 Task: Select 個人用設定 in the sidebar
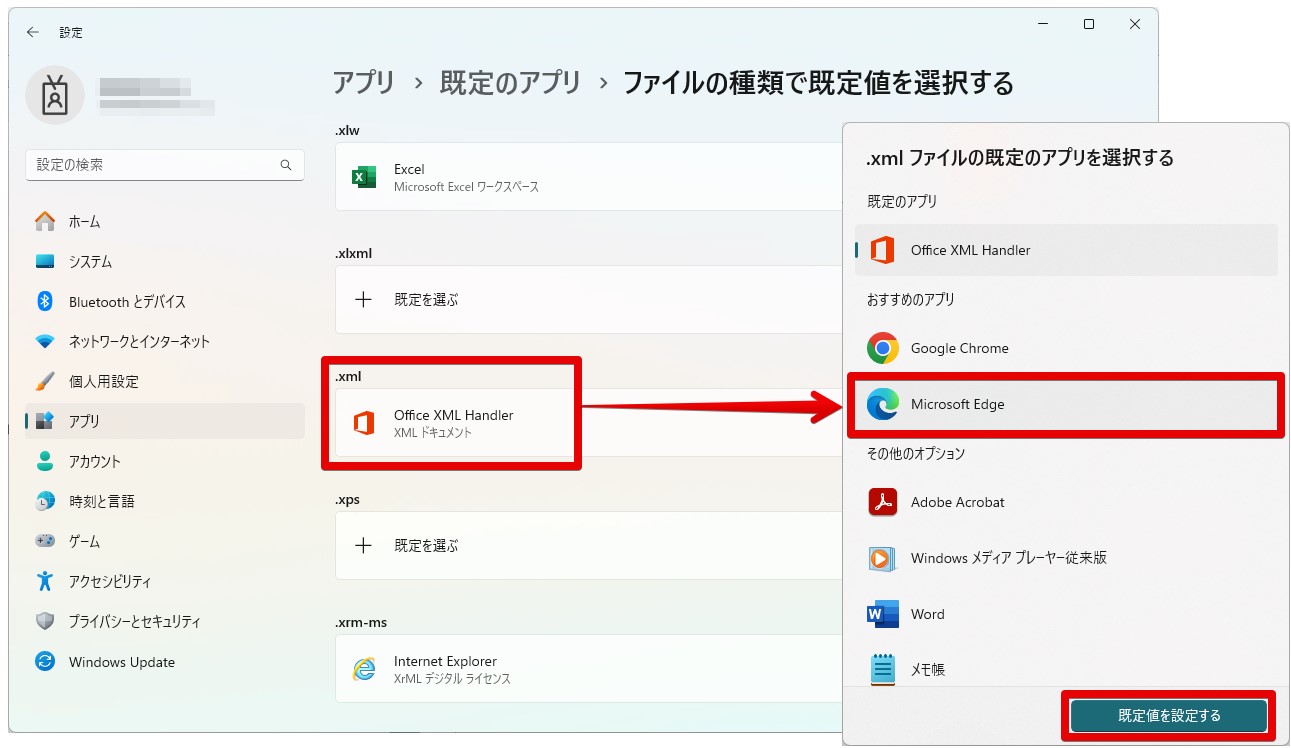tap(165, 381)
